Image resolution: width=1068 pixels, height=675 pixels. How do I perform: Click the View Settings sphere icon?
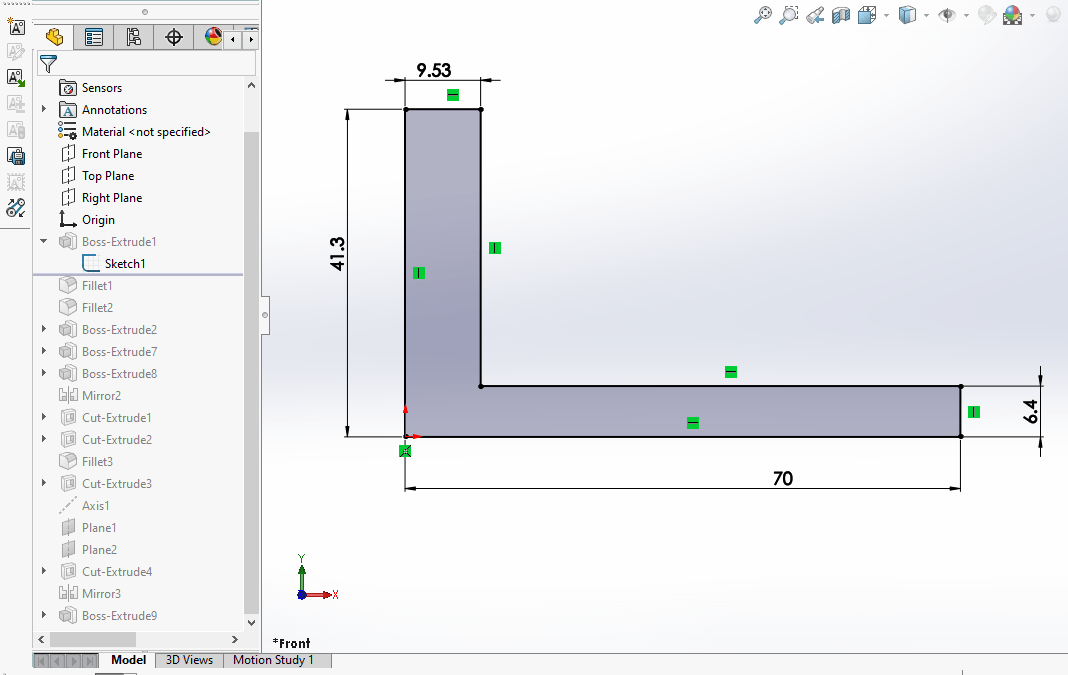pyautogui.click(x=1053, y=15)
